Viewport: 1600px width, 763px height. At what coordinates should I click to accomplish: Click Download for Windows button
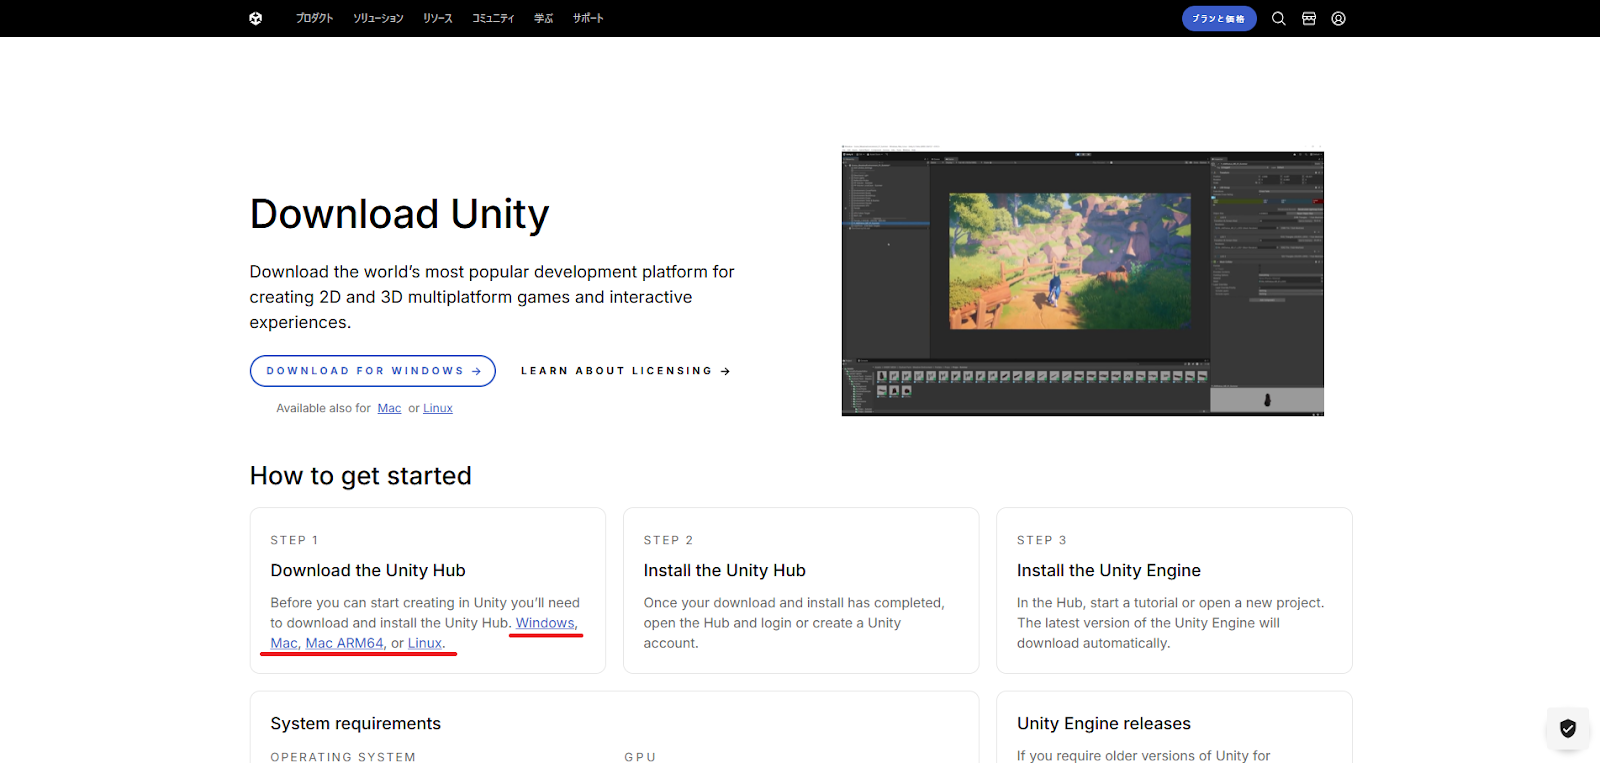(x=372, y=371)
